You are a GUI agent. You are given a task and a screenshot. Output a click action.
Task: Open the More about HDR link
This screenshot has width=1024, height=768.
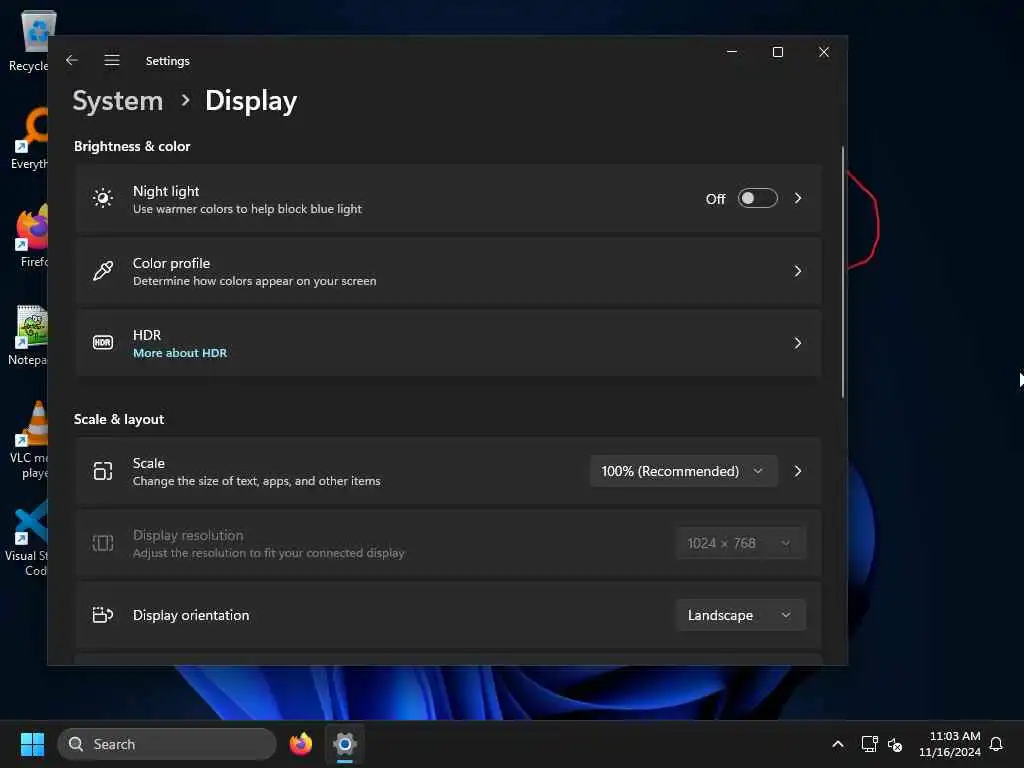(x=180, y=353)
